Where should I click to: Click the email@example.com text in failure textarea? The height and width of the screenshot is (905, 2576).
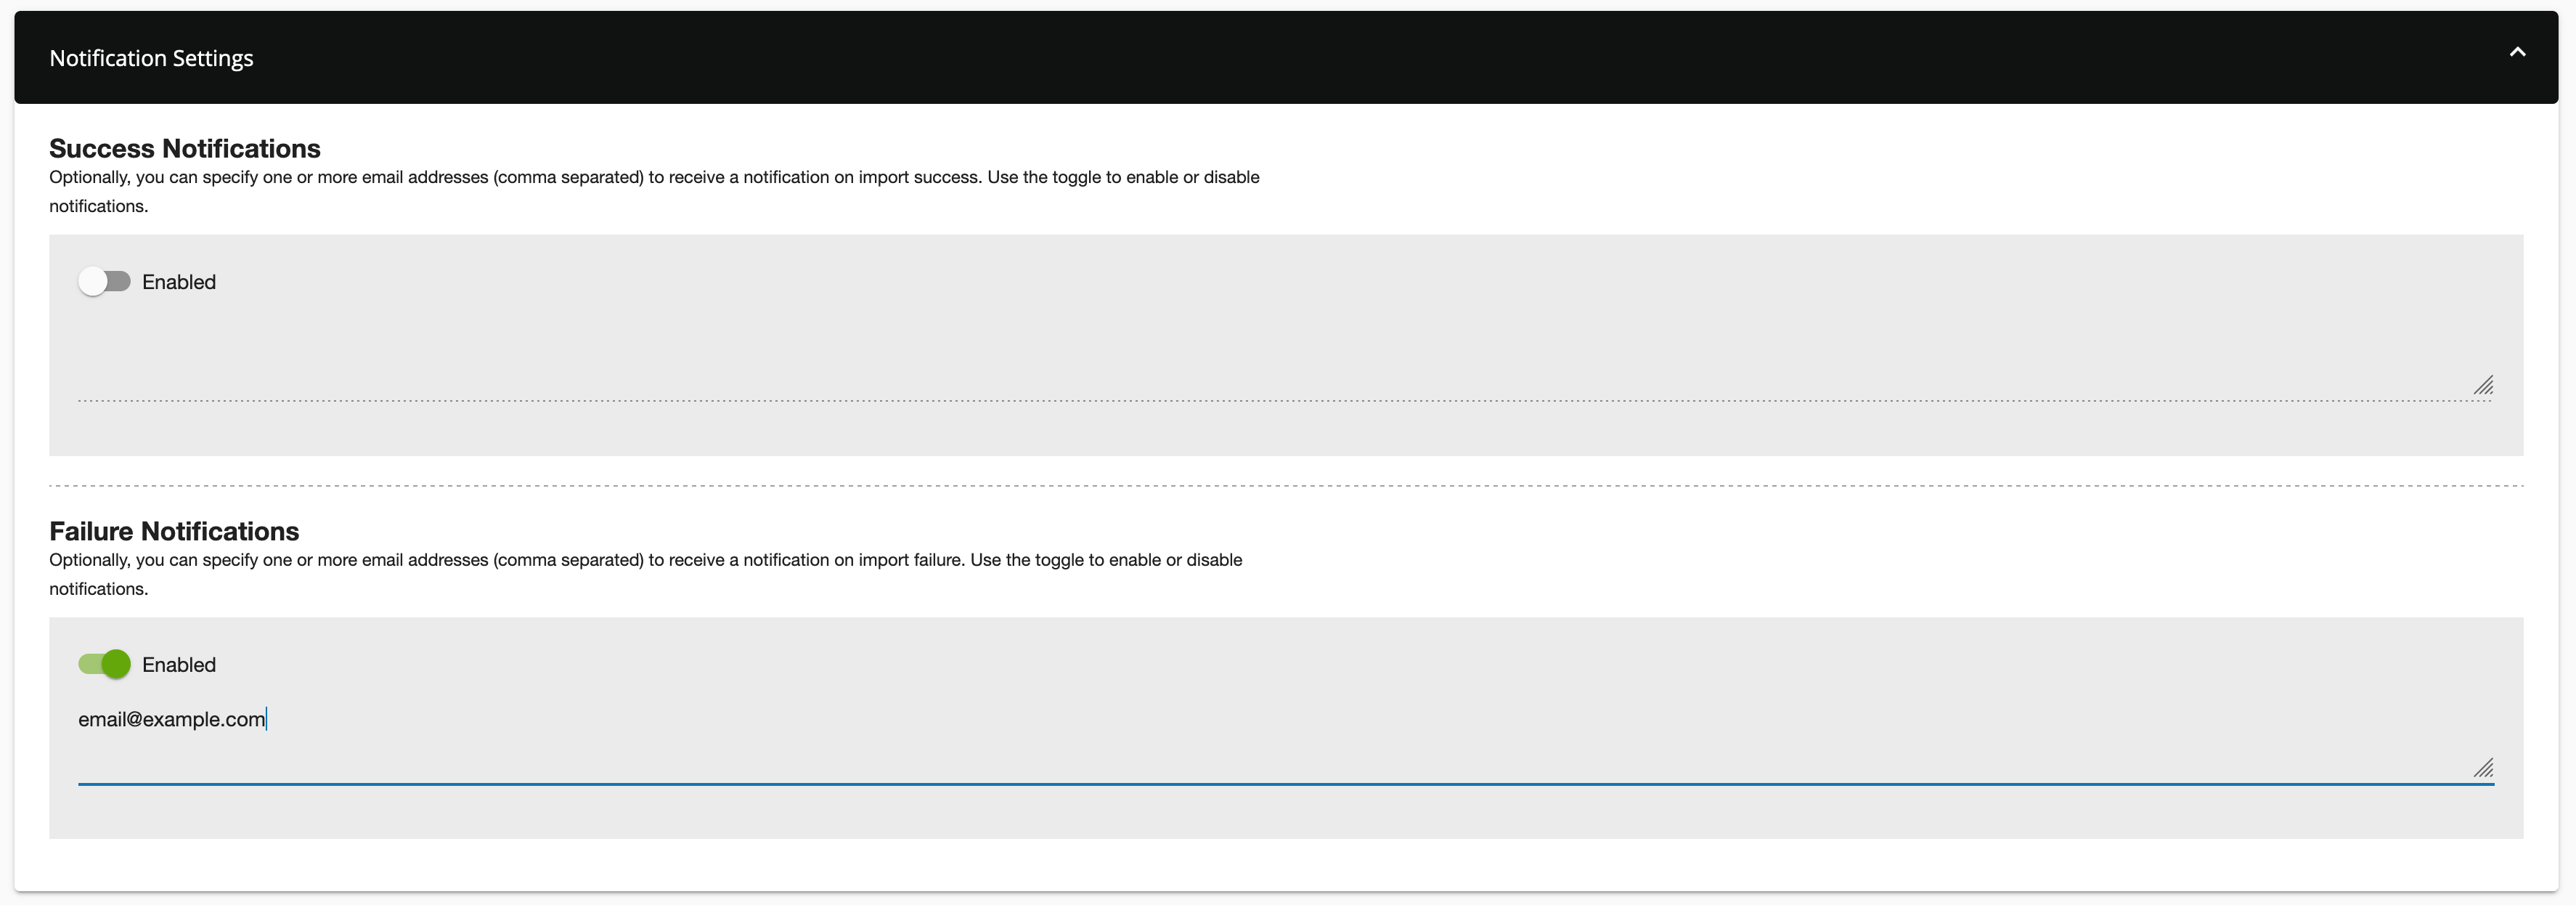172,719
